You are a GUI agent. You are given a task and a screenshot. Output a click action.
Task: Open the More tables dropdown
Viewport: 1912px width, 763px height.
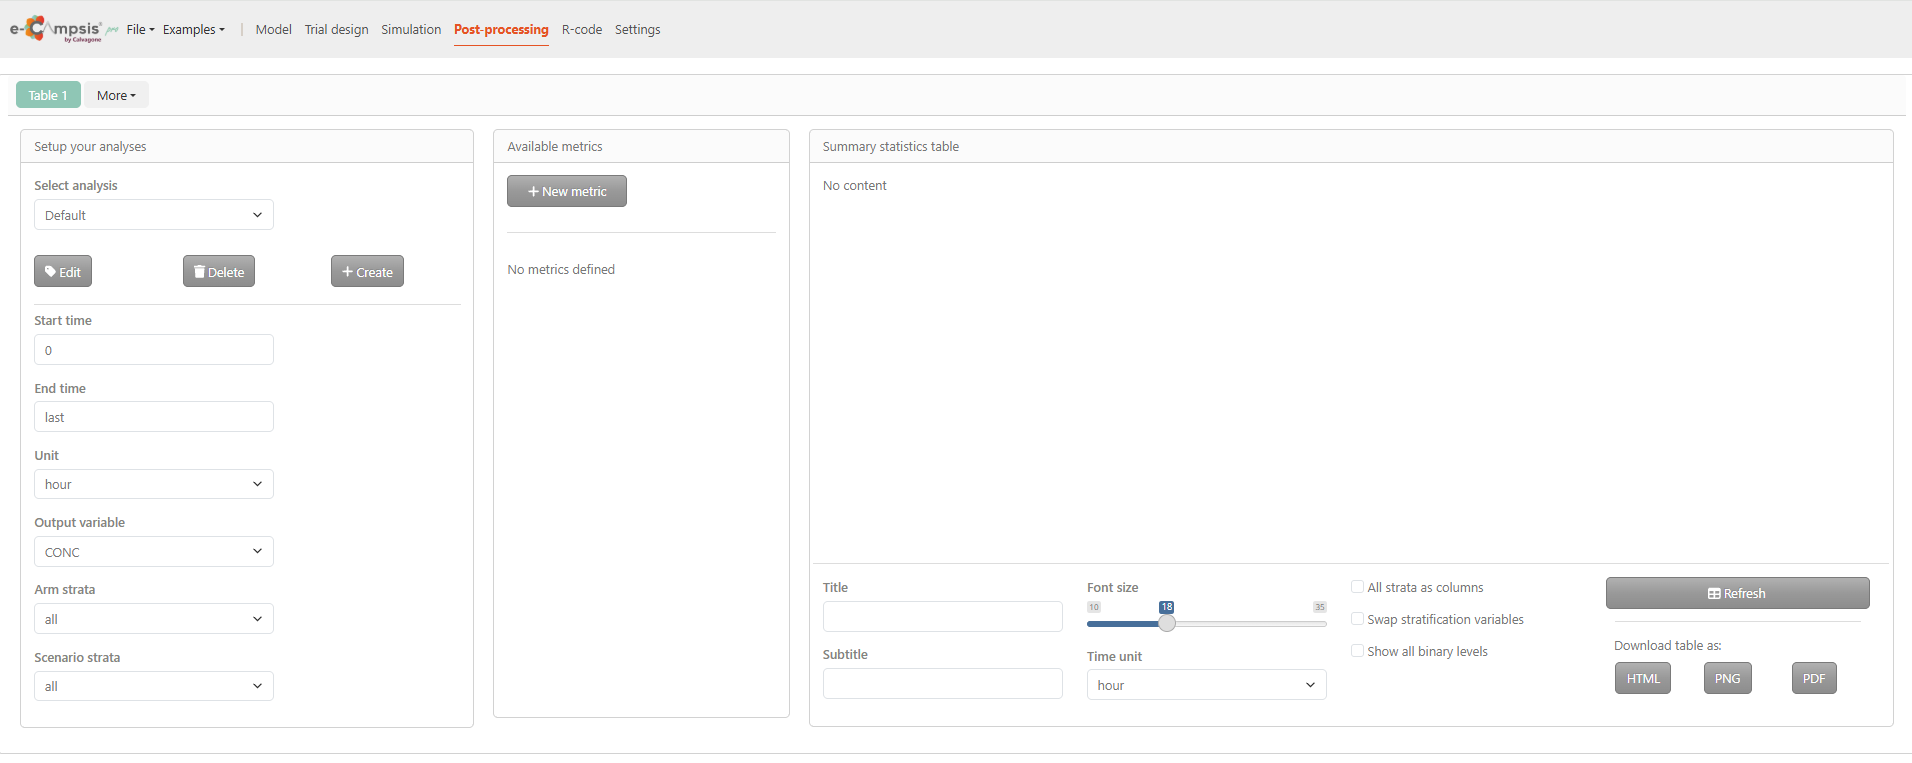[x=116, y=95]
